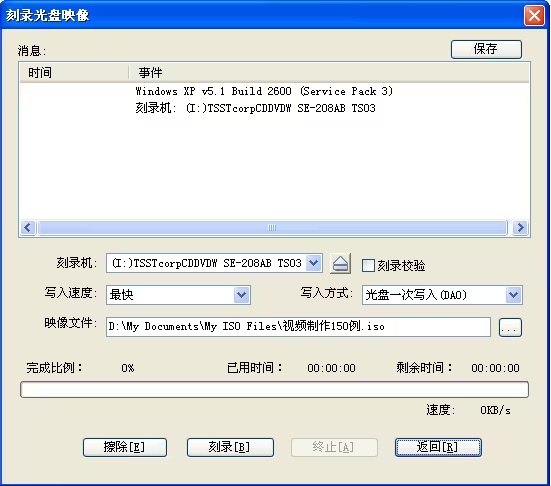Click the left scroll arrow in message list
The height and width of the screenshot is (486, 551).
tap(28, 227)
